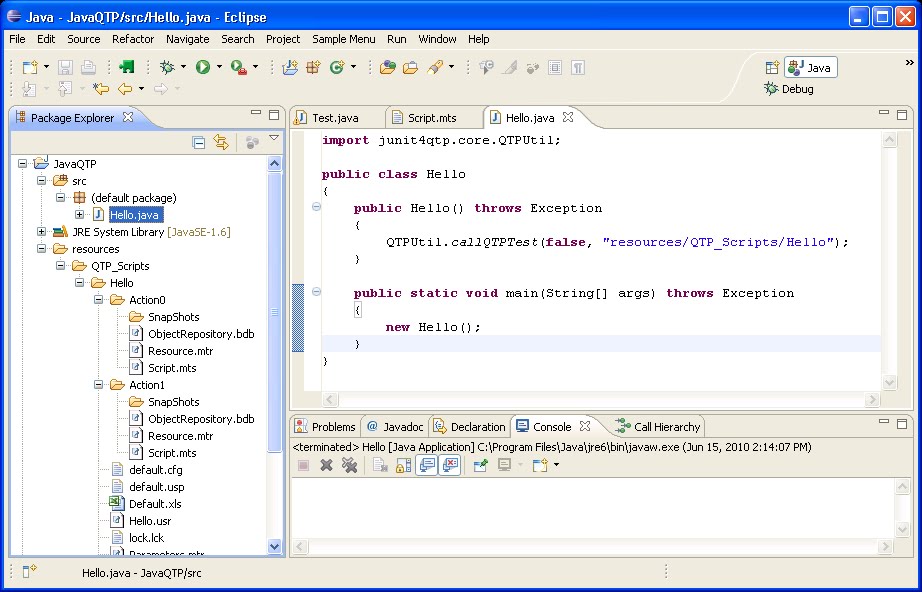Open the Run button dropdown arrow

tap(219, 68)
